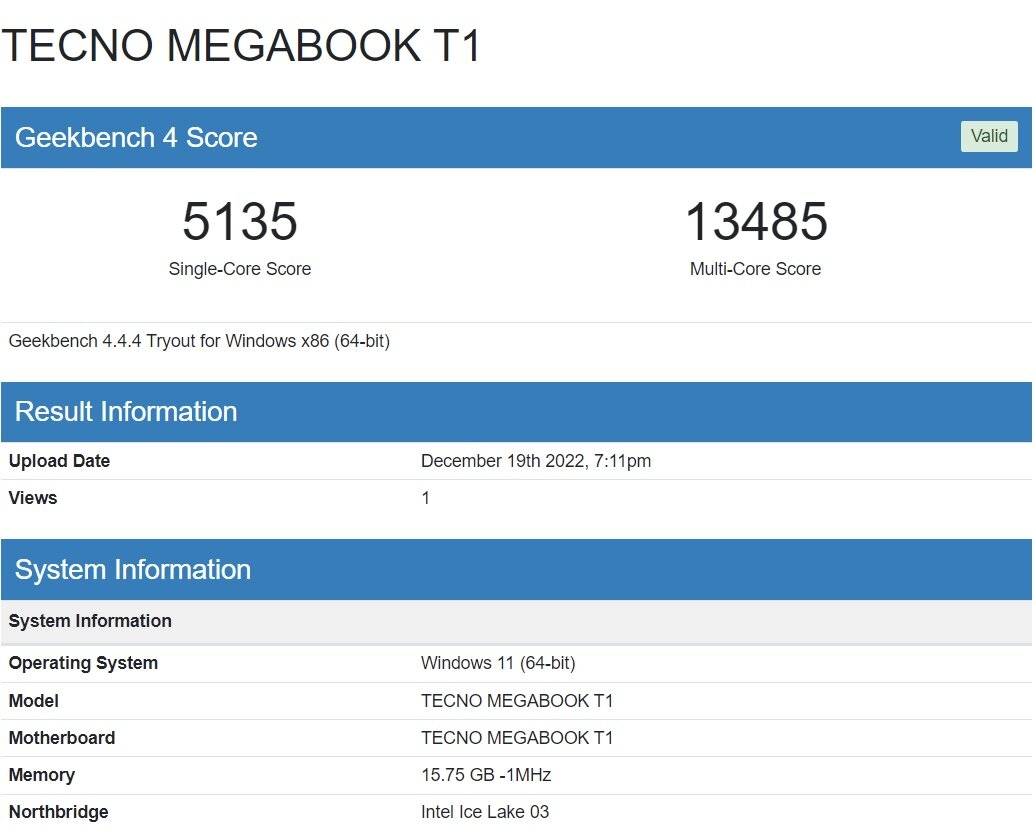Click the green Valid badge
This screenshot has height=827, width=1034.
(x=988, y=137)
